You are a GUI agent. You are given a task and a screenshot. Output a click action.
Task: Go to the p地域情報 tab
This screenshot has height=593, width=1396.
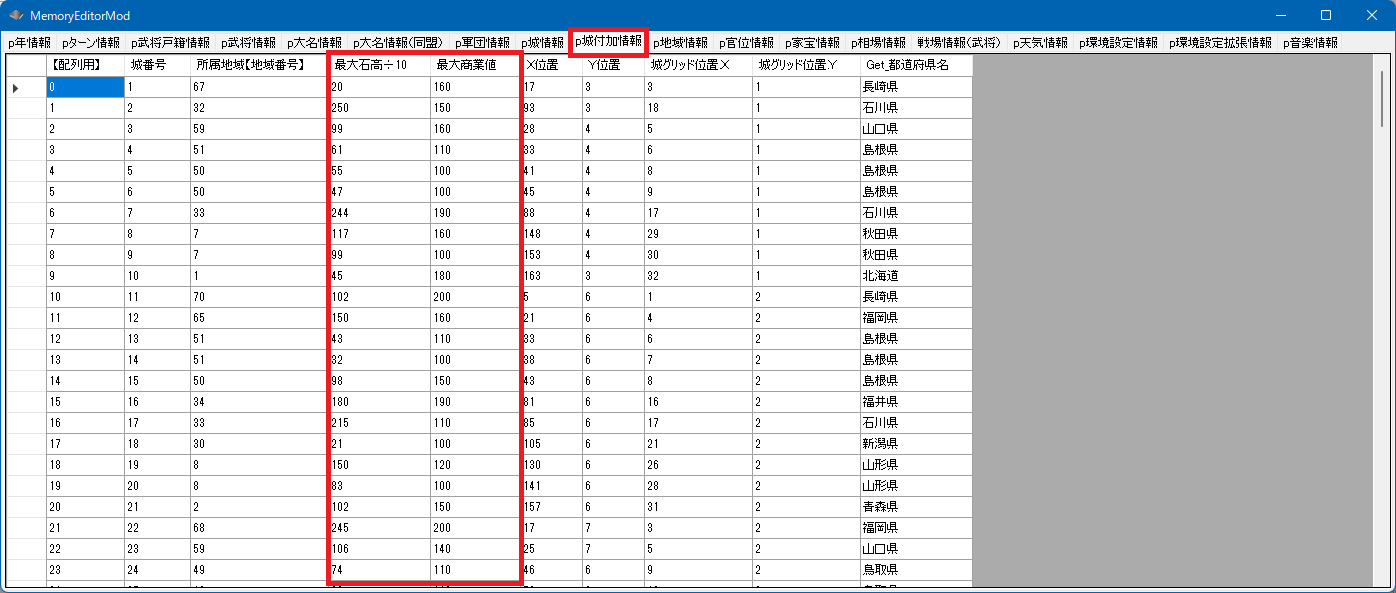(x=680, y=43)
